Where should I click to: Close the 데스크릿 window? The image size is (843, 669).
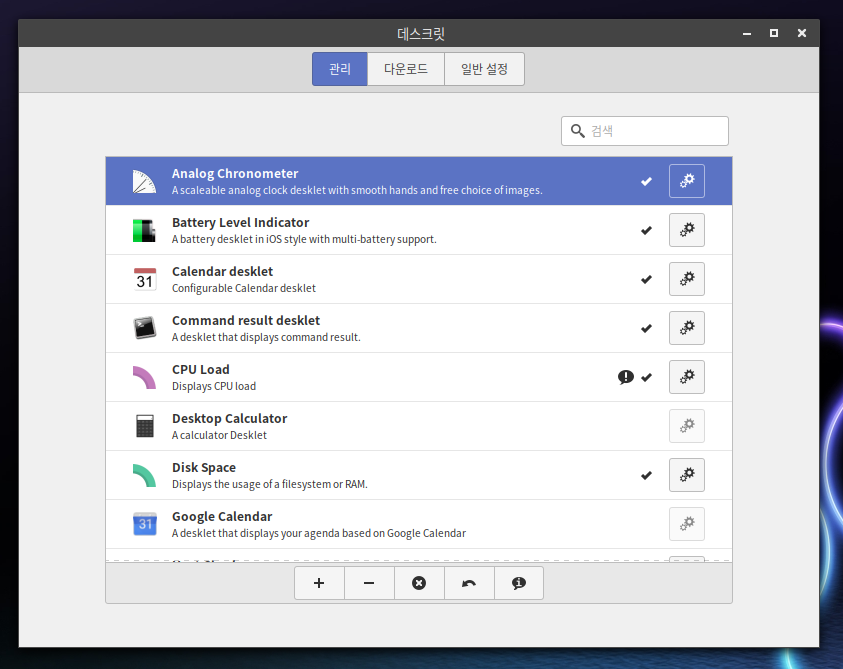point(802,33)
